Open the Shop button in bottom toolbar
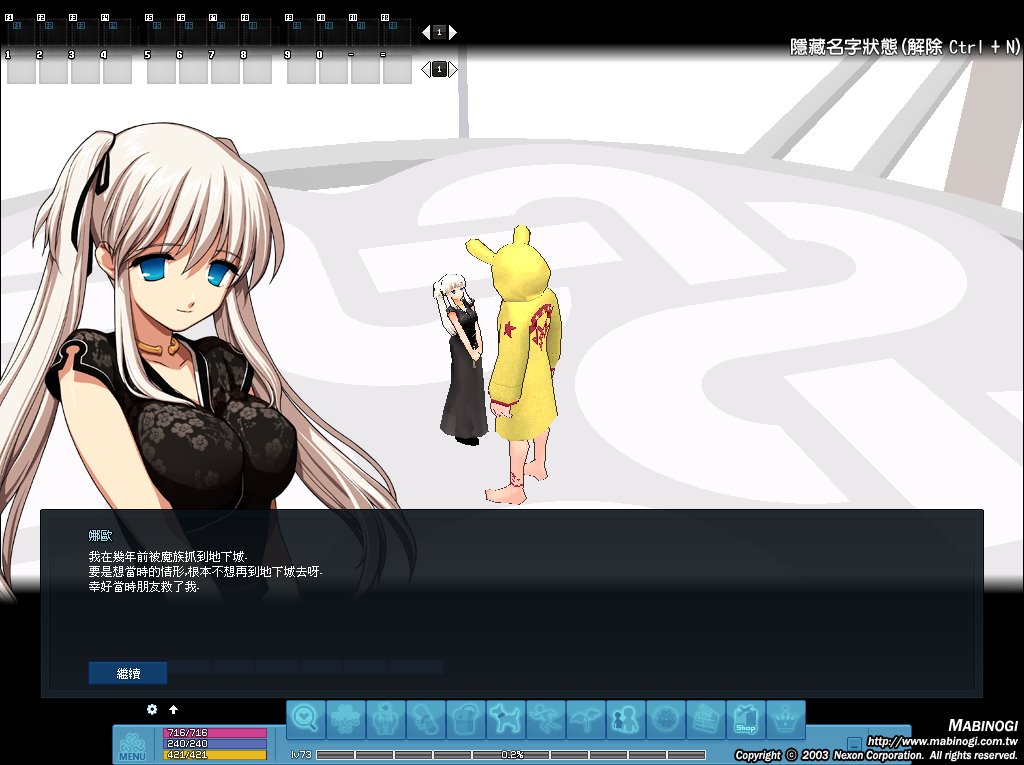The width and height of the screenshot is (1024, 765). tap(746, 719)
